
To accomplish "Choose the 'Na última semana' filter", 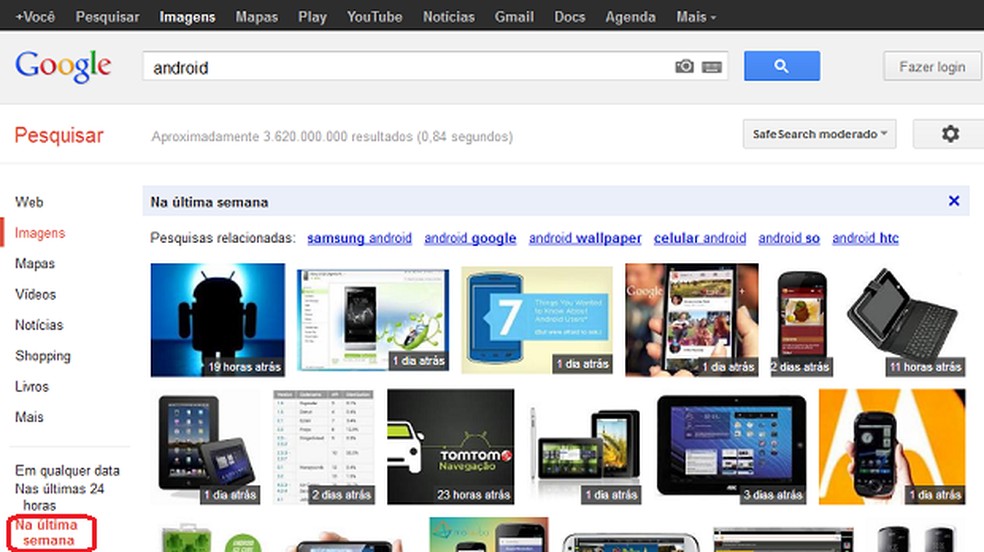I will click(x=46, y=533).
